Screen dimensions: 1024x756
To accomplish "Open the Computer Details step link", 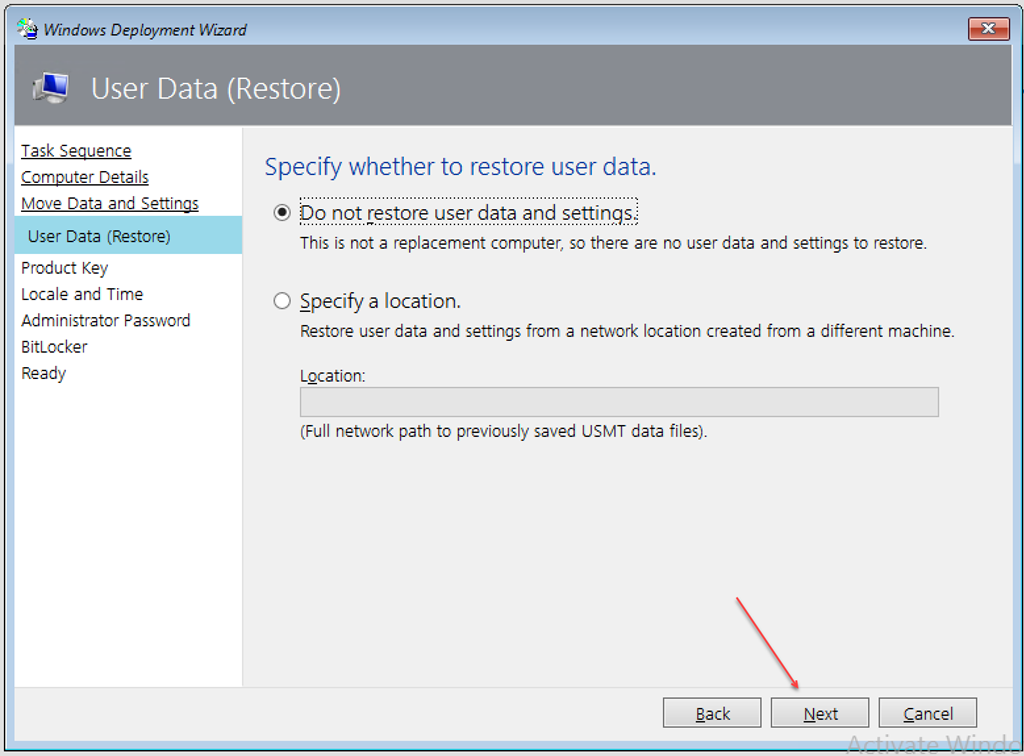I will click(85, 177).
